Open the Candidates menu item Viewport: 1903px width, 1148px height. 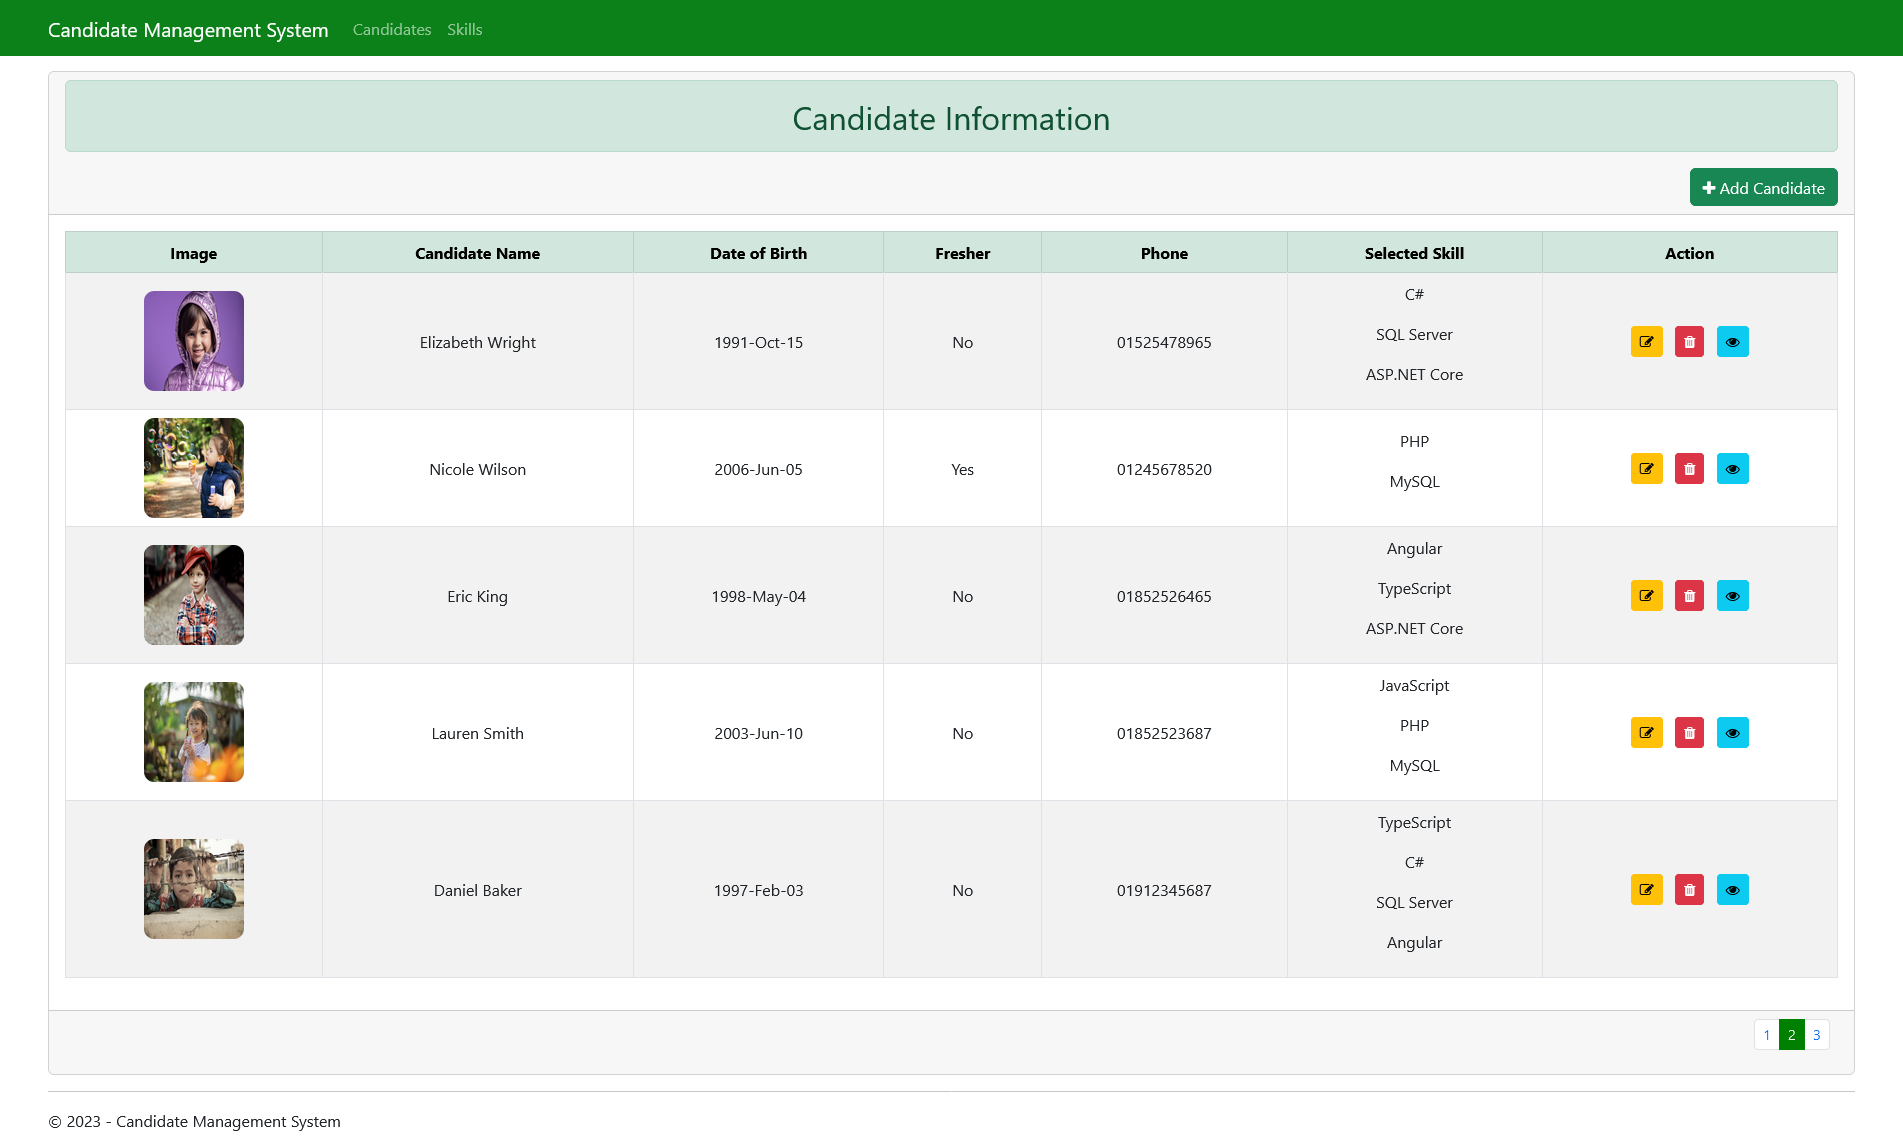tap(391, 29)
